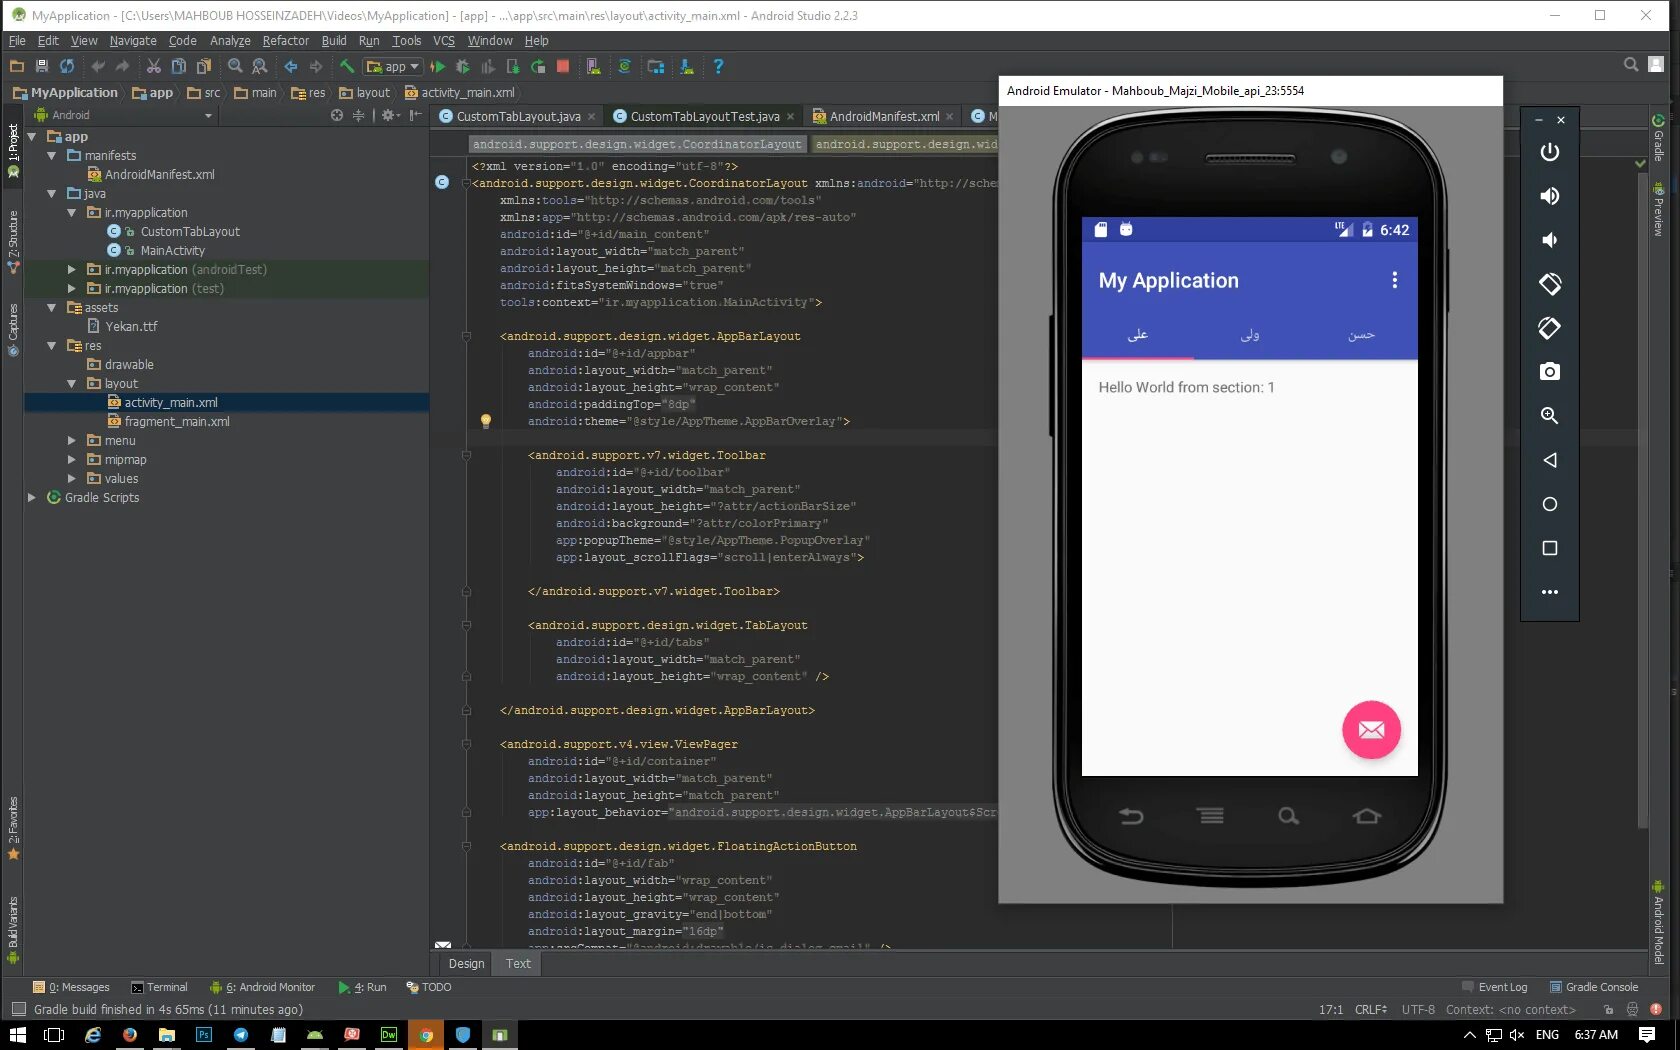The image size is (1680, 1050).
Task: Open AVD Manager from the toolbar
Action: pos(593,66)
